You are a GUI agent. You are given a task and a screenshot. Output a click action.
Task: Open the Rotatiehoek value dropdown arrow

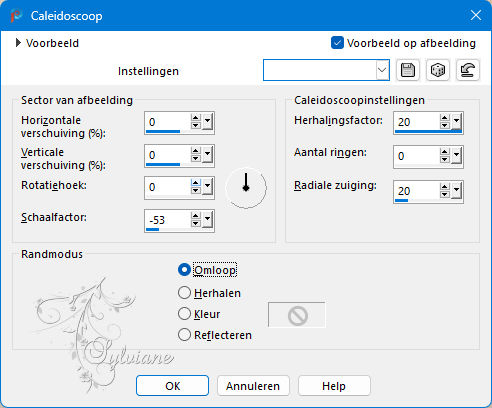(207, 186)
